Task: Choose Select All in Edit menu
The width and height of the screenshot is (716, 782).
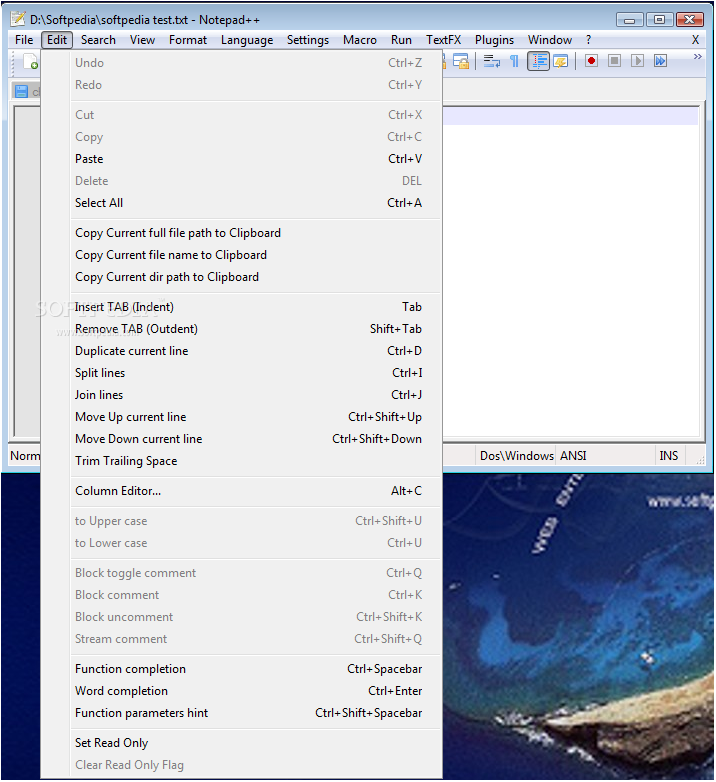Action: pyautogui.click(x=242, y=203)
